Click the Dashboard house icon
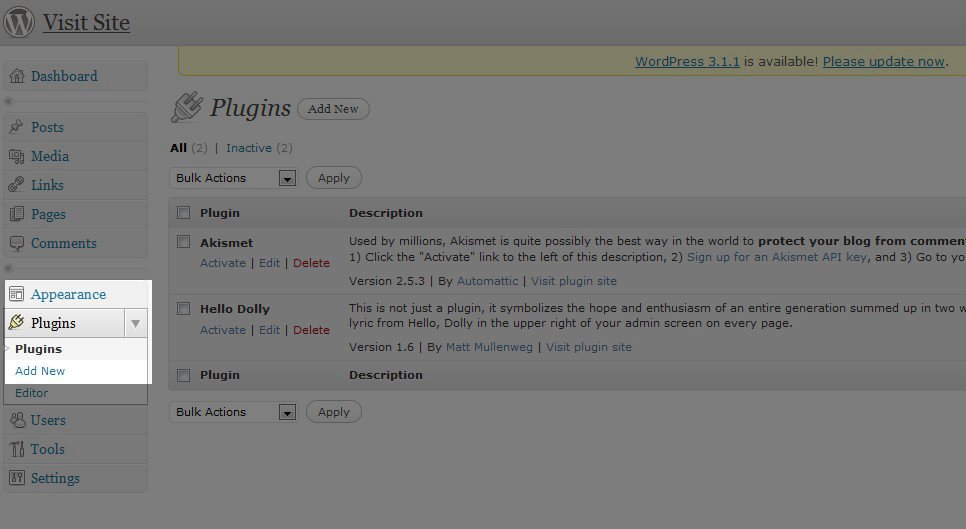Screen dimensions: 966x529 (x=17, y=76)
